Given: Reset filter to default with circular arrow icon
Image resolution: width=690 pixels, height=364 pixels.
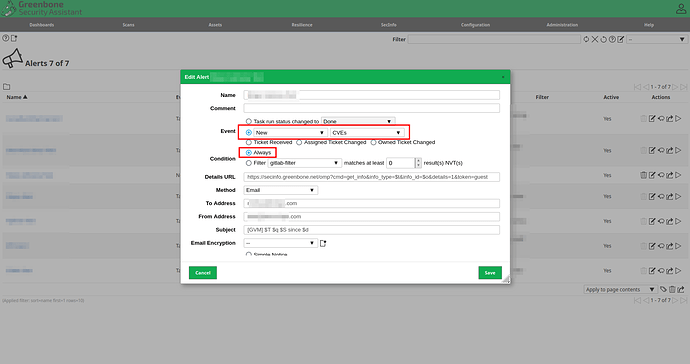Looking at the screenshot, I should [x=603, y=39].
